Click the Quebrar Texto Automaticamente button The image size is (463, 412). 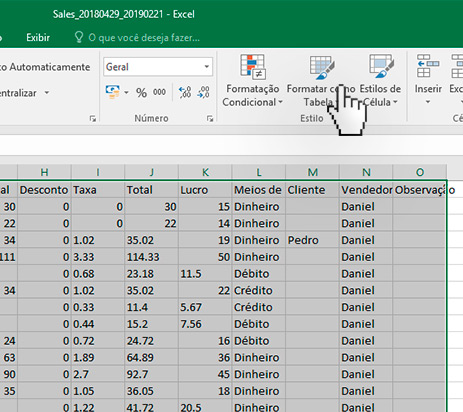(x=45, y=67)
